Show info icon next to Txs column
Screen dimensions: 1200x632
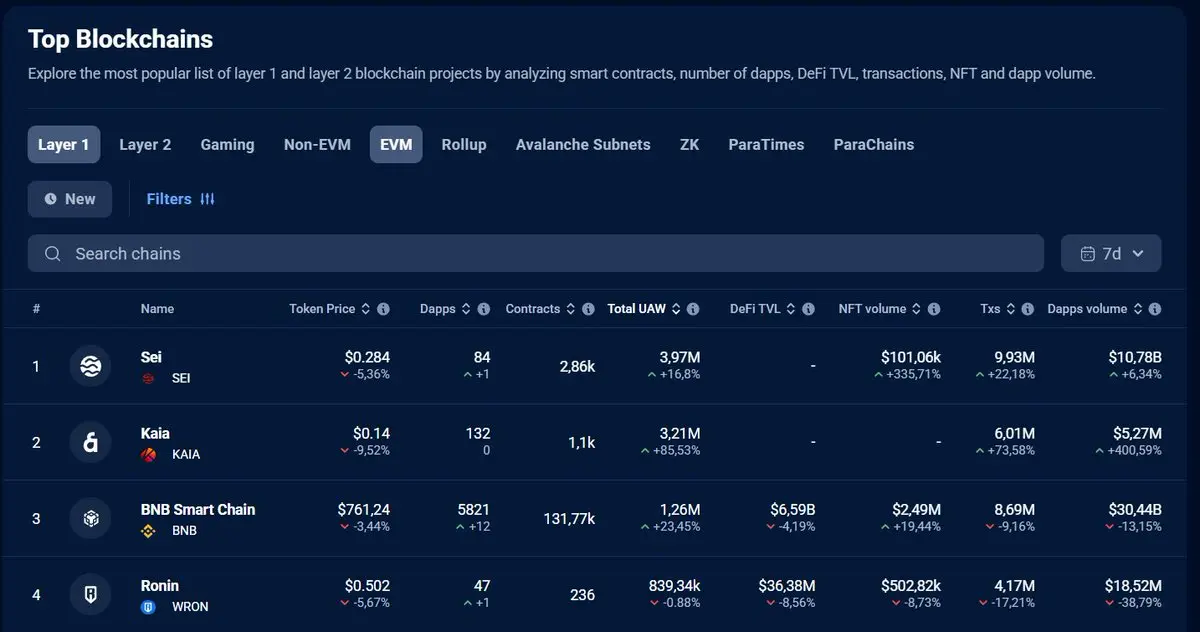coord(1029,309)
